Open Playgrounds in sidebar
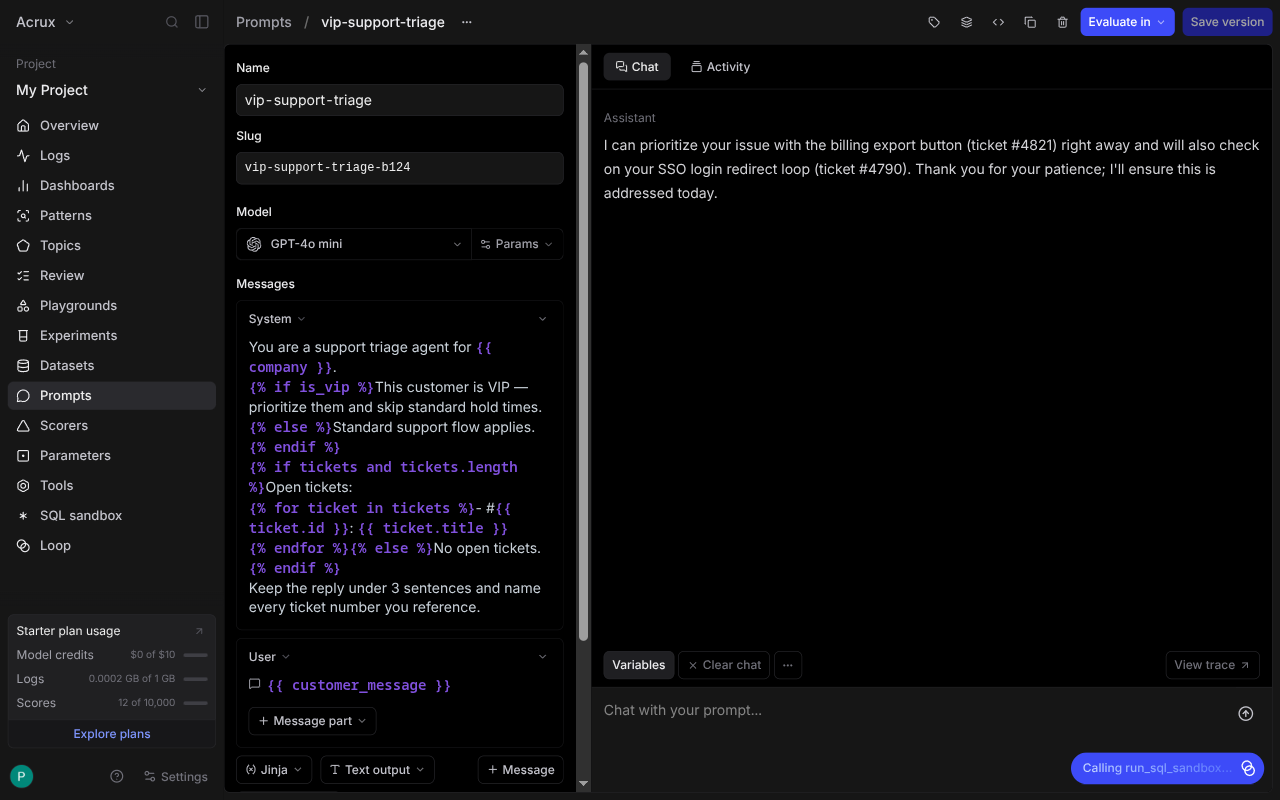 [x=112, y=306]
